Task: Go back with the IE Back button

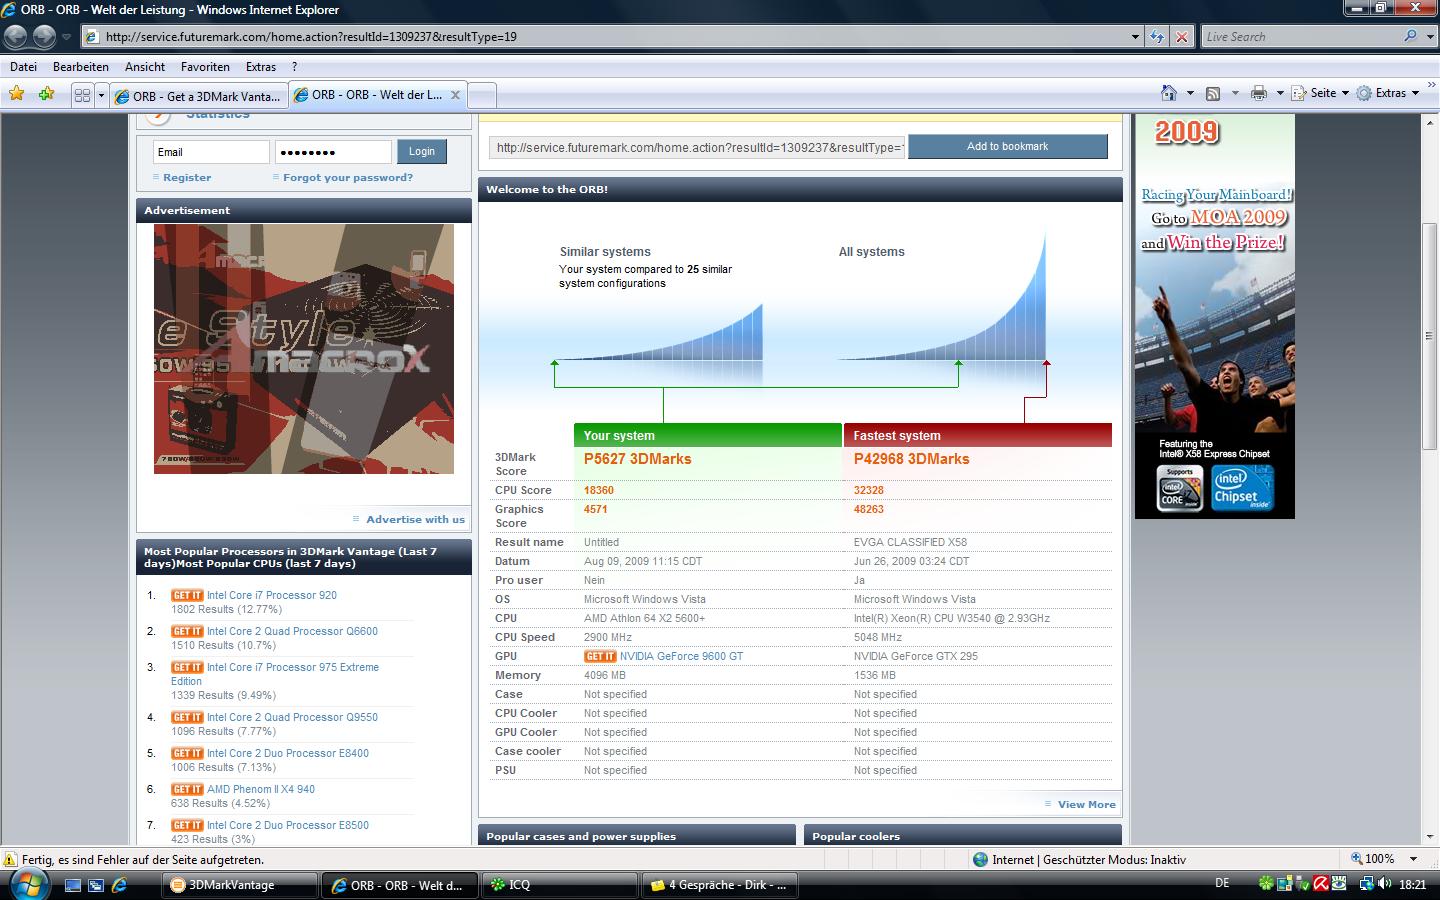Action: 16,37
